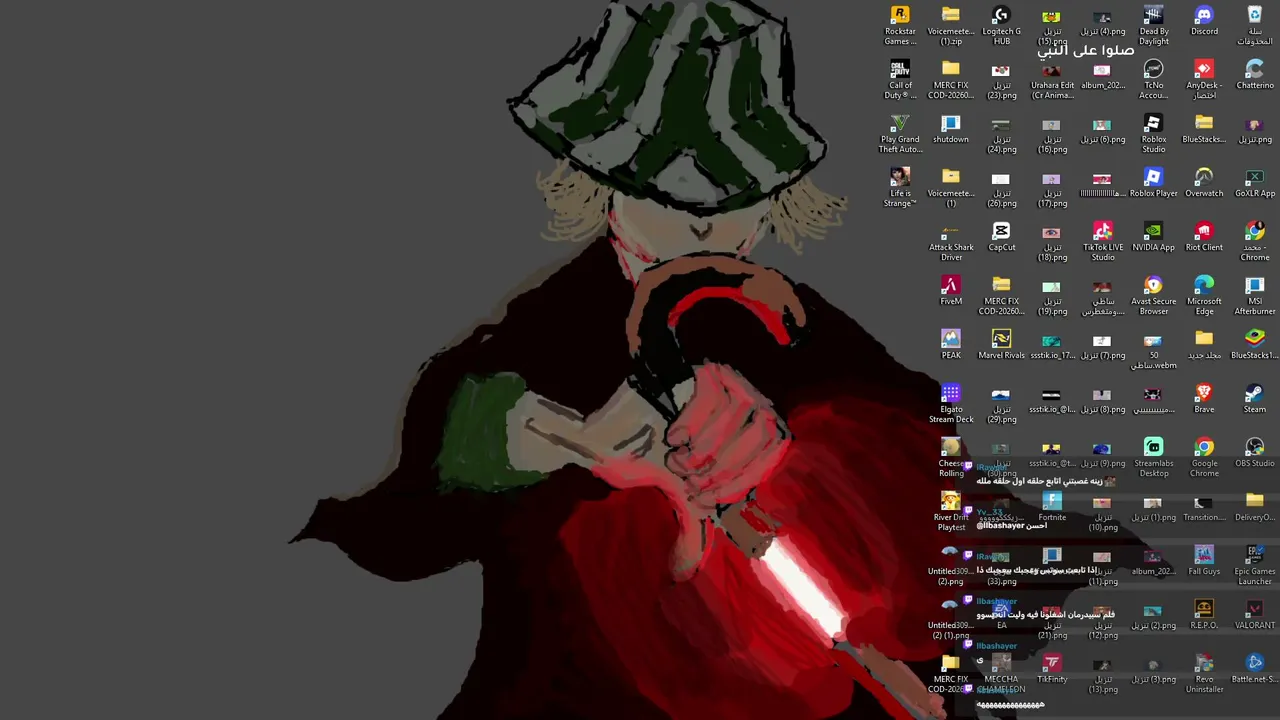Select the EA app icon
Image resolution: width=1280 pixels, height=720 pixels.
pos(1001,614)
